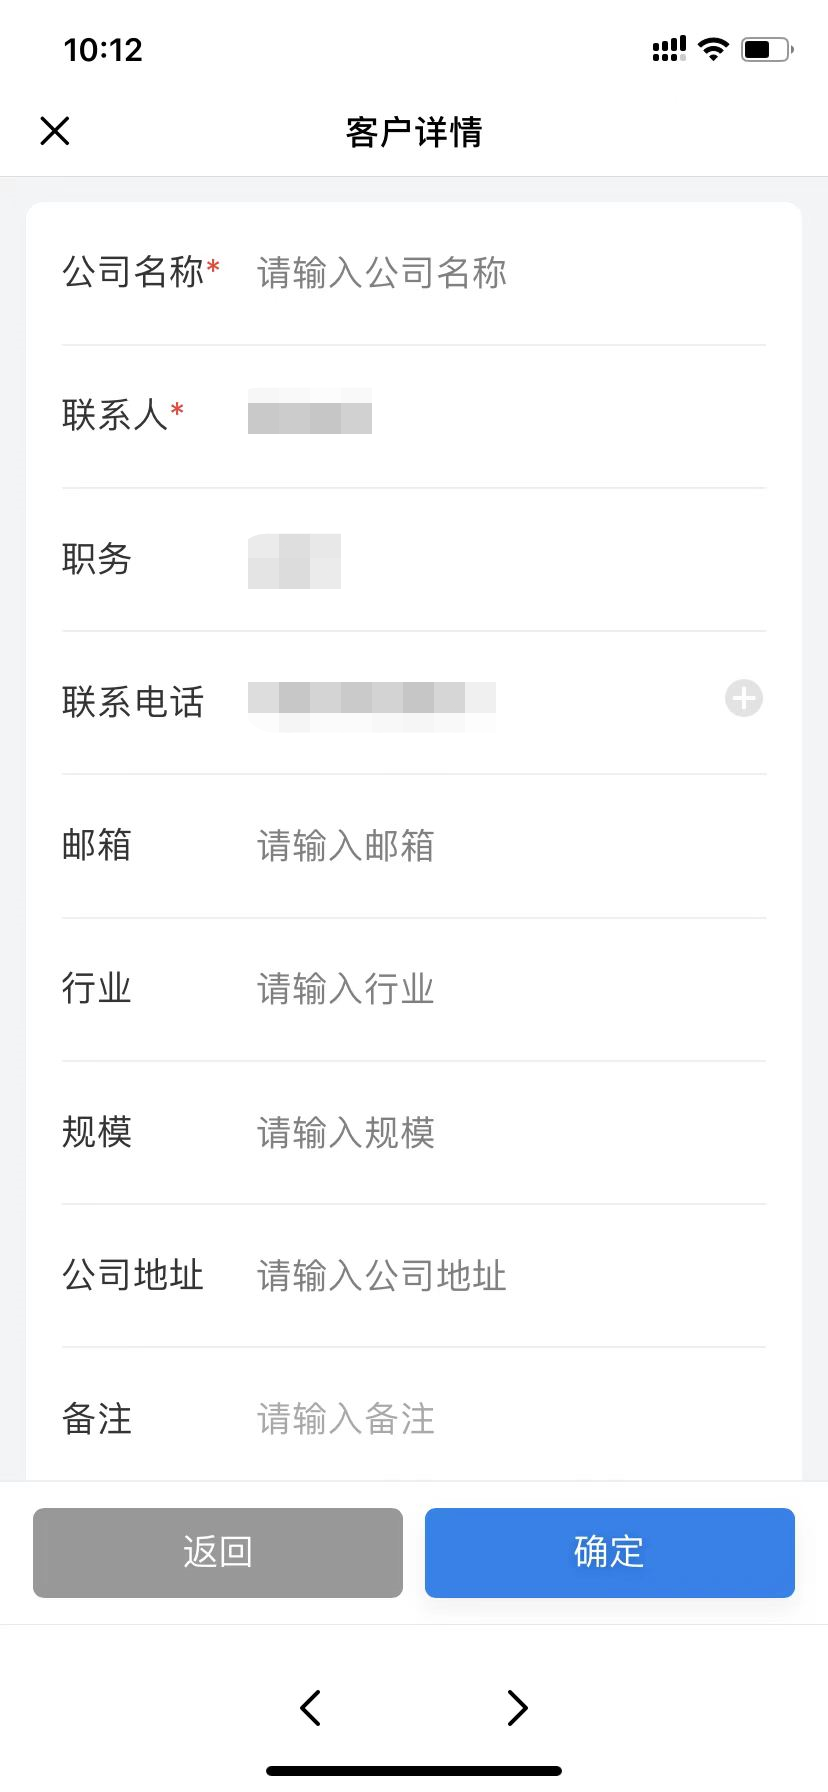Viewport: 828px width, 1792px height.
Task: Tap the cellular signal icon
Action: tap(668, 49)
